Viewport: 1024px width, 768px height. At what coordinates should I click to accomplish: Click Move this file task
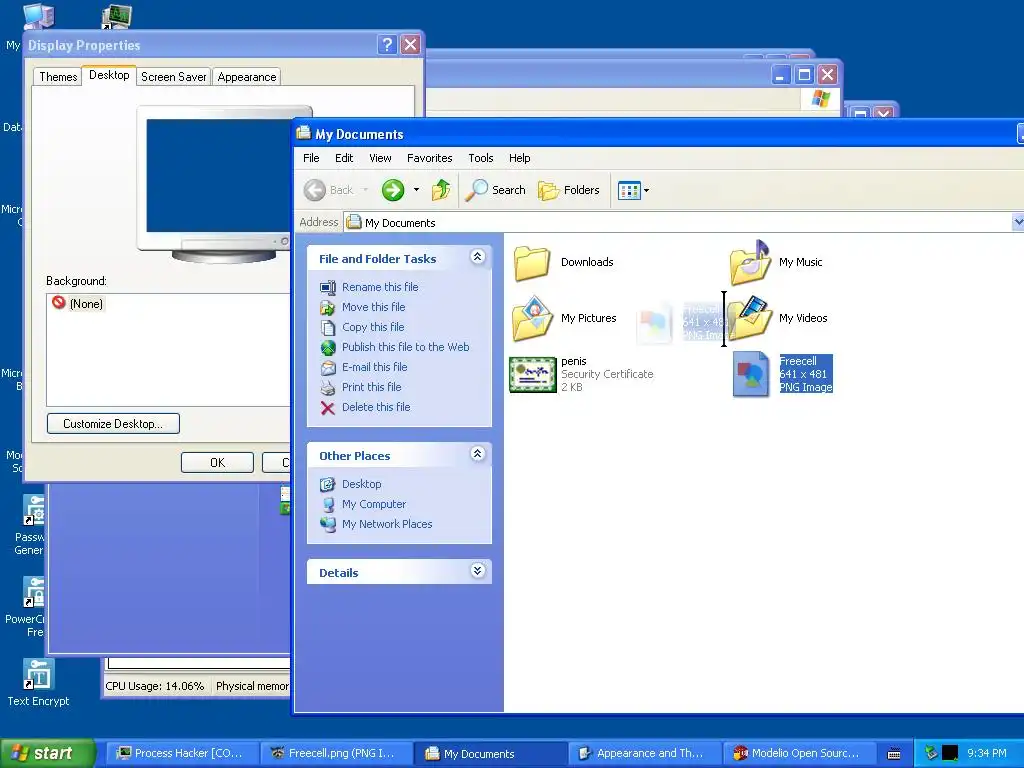[x=373, y=307]
